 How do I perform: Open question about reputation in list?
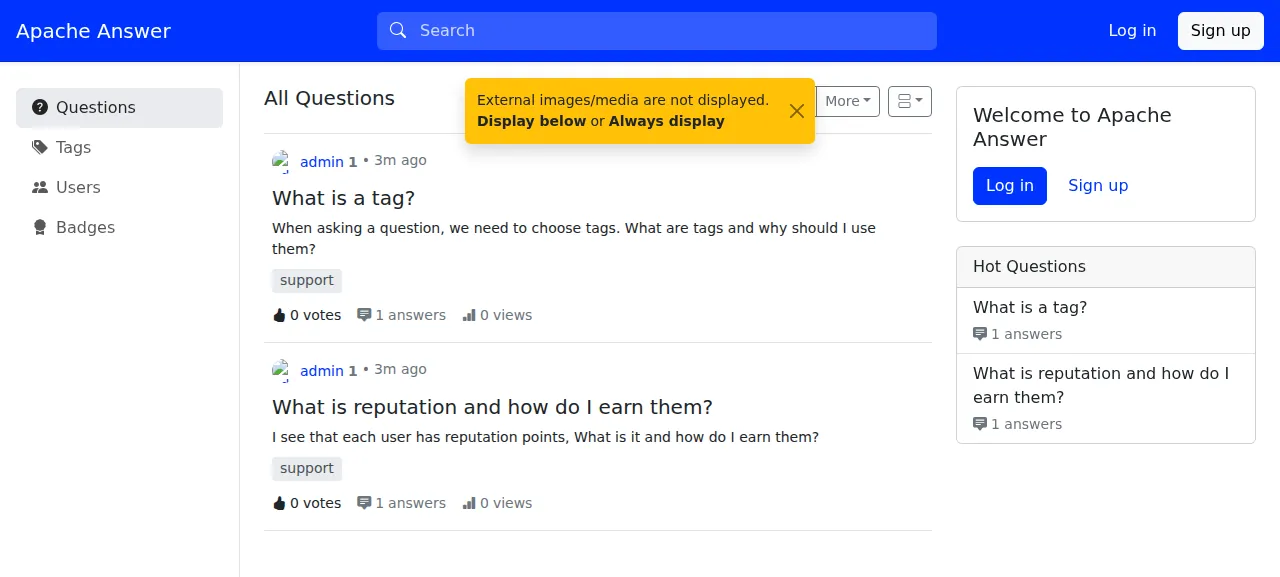[492, 407]
